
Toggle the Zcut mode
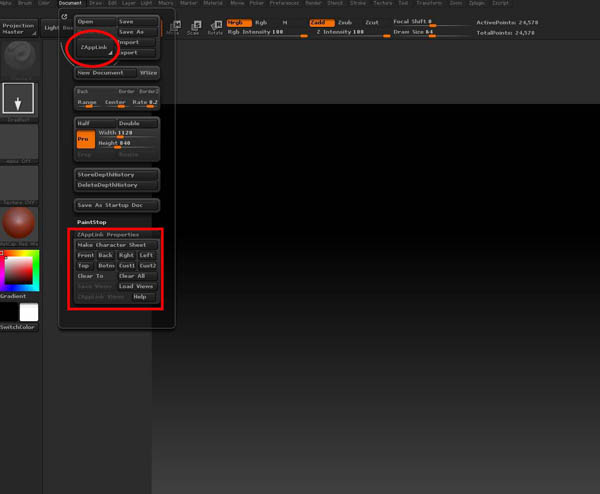click(x=372, y=23)
